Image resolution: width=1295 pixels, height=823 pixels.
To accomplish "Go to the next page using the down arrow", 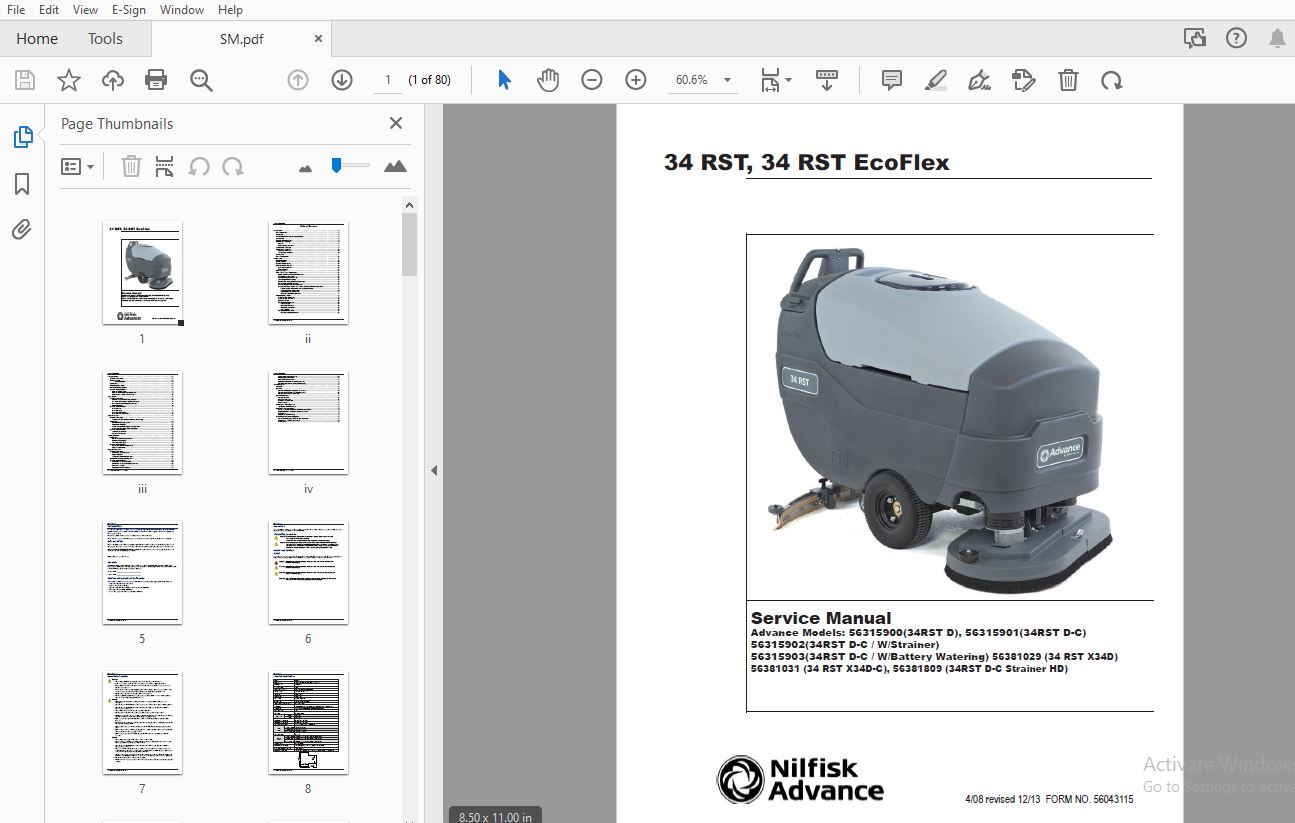I will pos(342,80).
